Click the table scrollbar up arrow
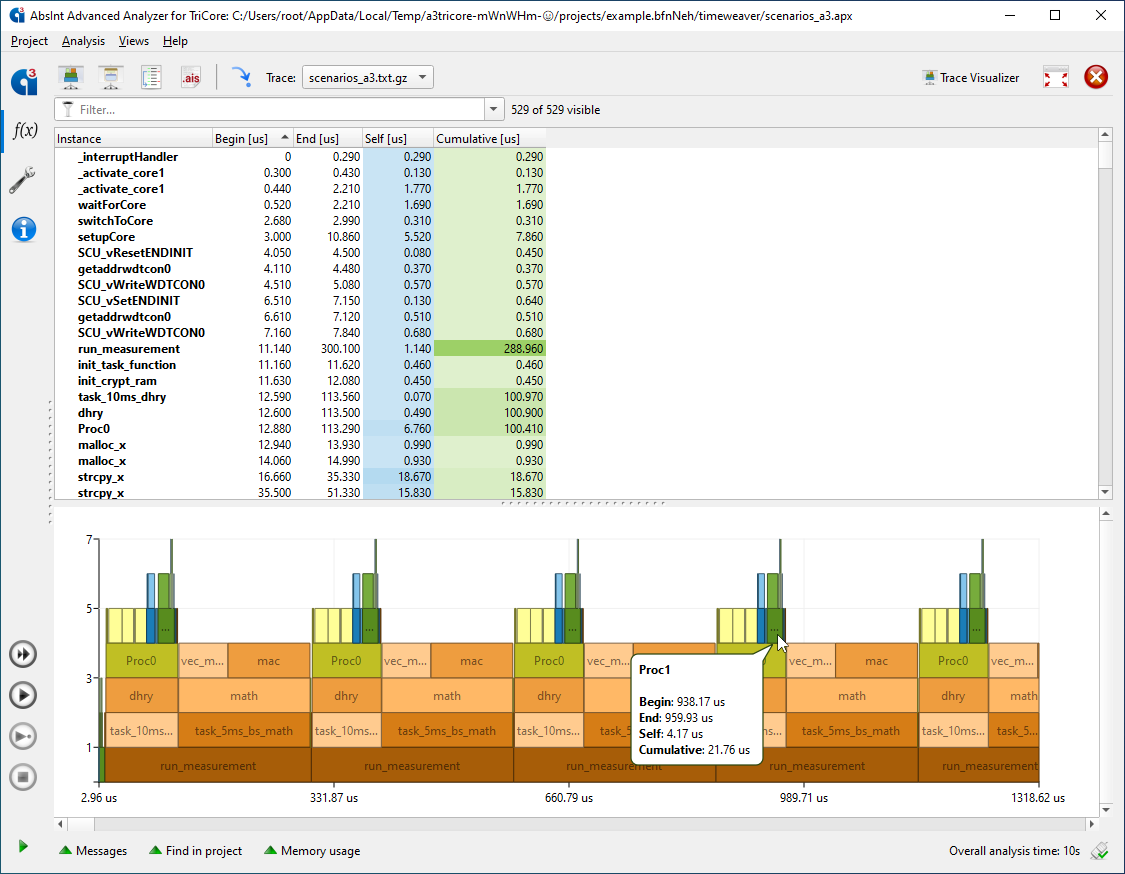Viewport: 1125px width, 874px height. pos(1105,134)
